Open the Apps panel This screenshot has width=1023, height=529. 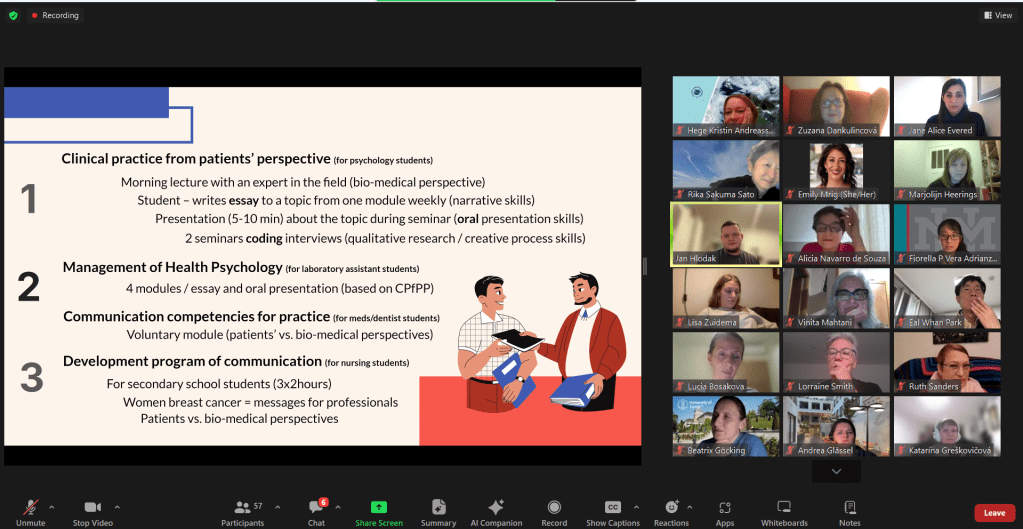point(725,508)
